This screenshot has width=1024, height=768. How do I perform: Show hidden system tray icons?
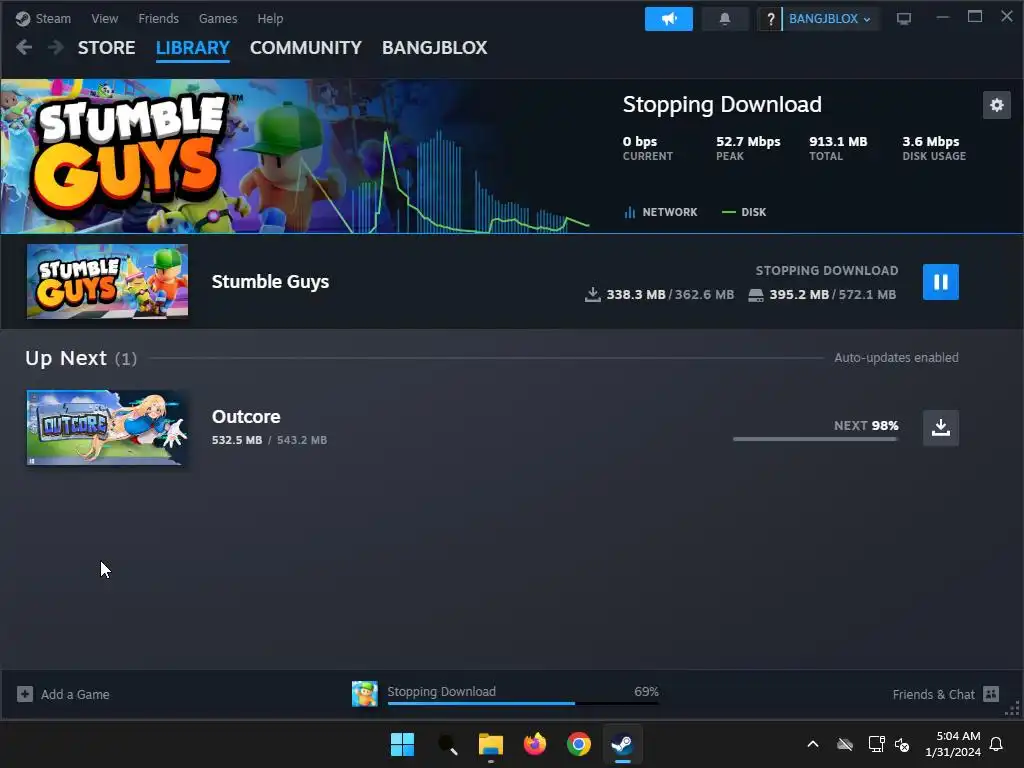(x=813, y=744)
